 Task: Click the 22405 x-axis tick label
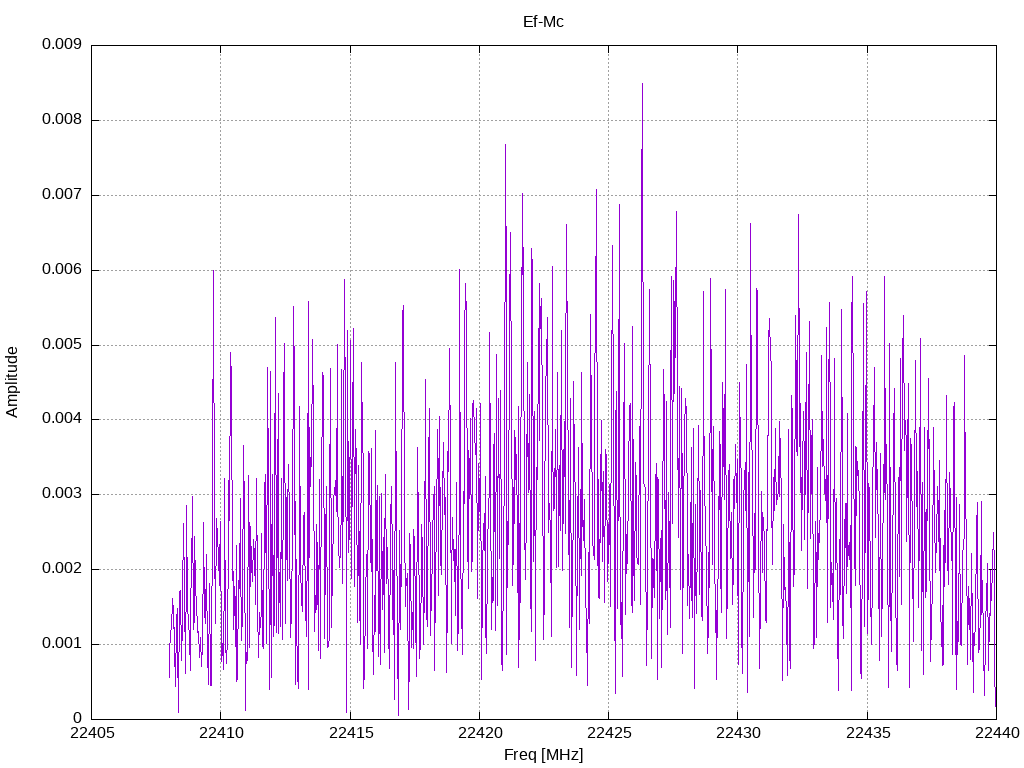point(92,733)
